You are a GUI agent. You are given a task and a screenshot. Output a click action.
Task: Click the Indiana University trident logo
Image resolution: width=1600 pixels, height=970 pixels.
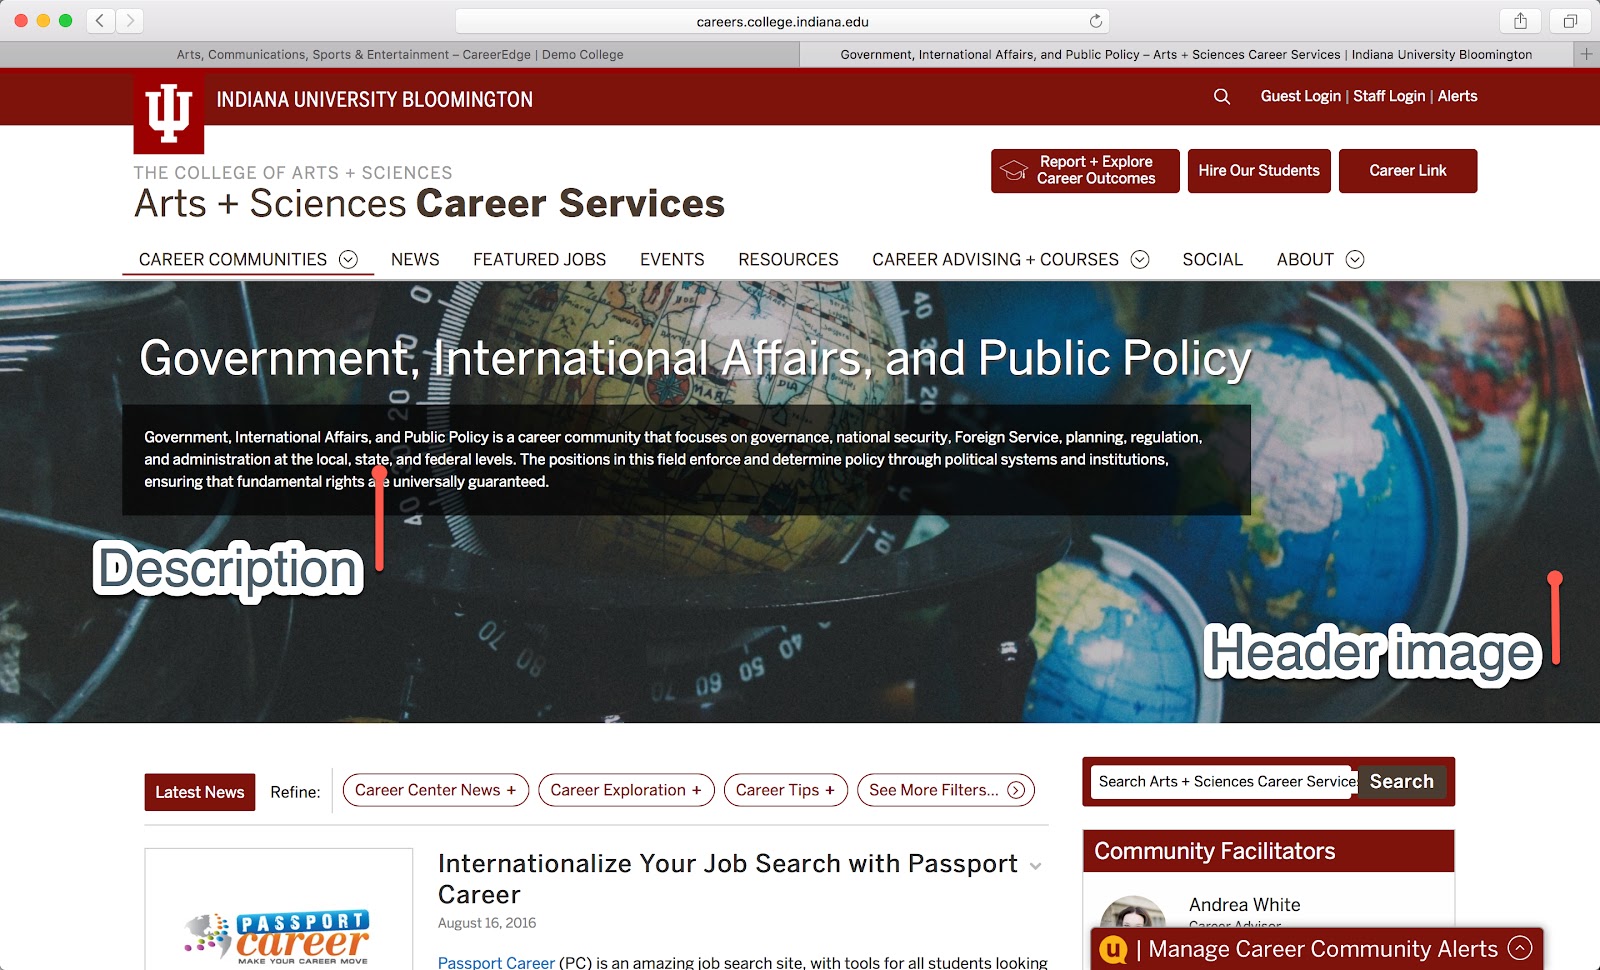[x=169, y=113]
